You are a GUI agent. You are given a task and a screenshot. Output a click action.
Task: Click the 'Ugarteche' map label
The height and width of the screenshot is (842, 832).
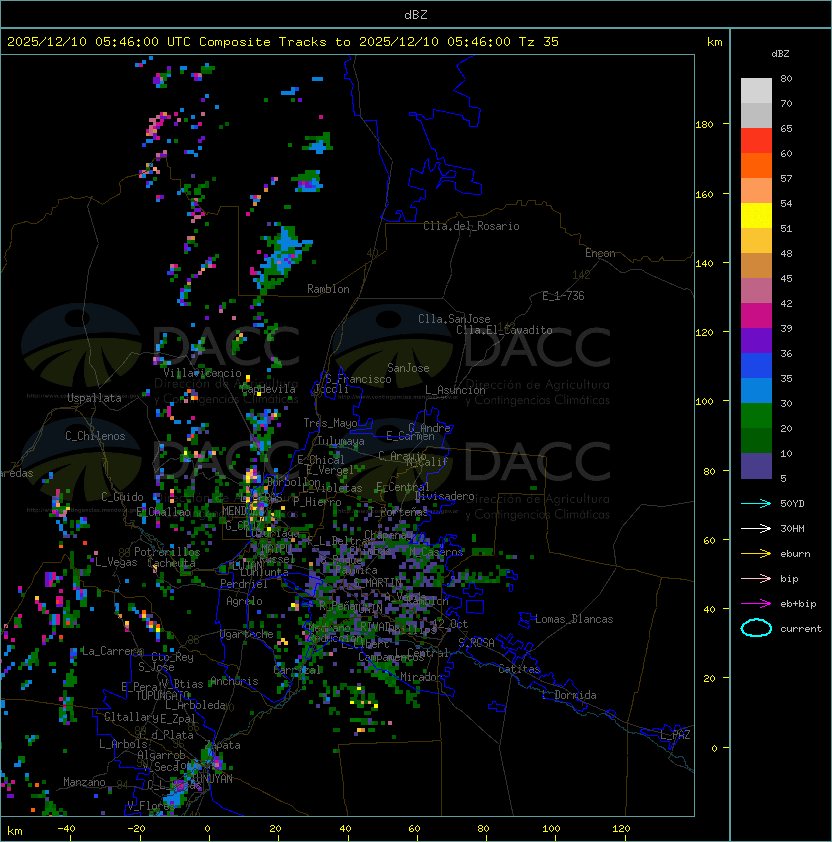[x=247, y=635]
